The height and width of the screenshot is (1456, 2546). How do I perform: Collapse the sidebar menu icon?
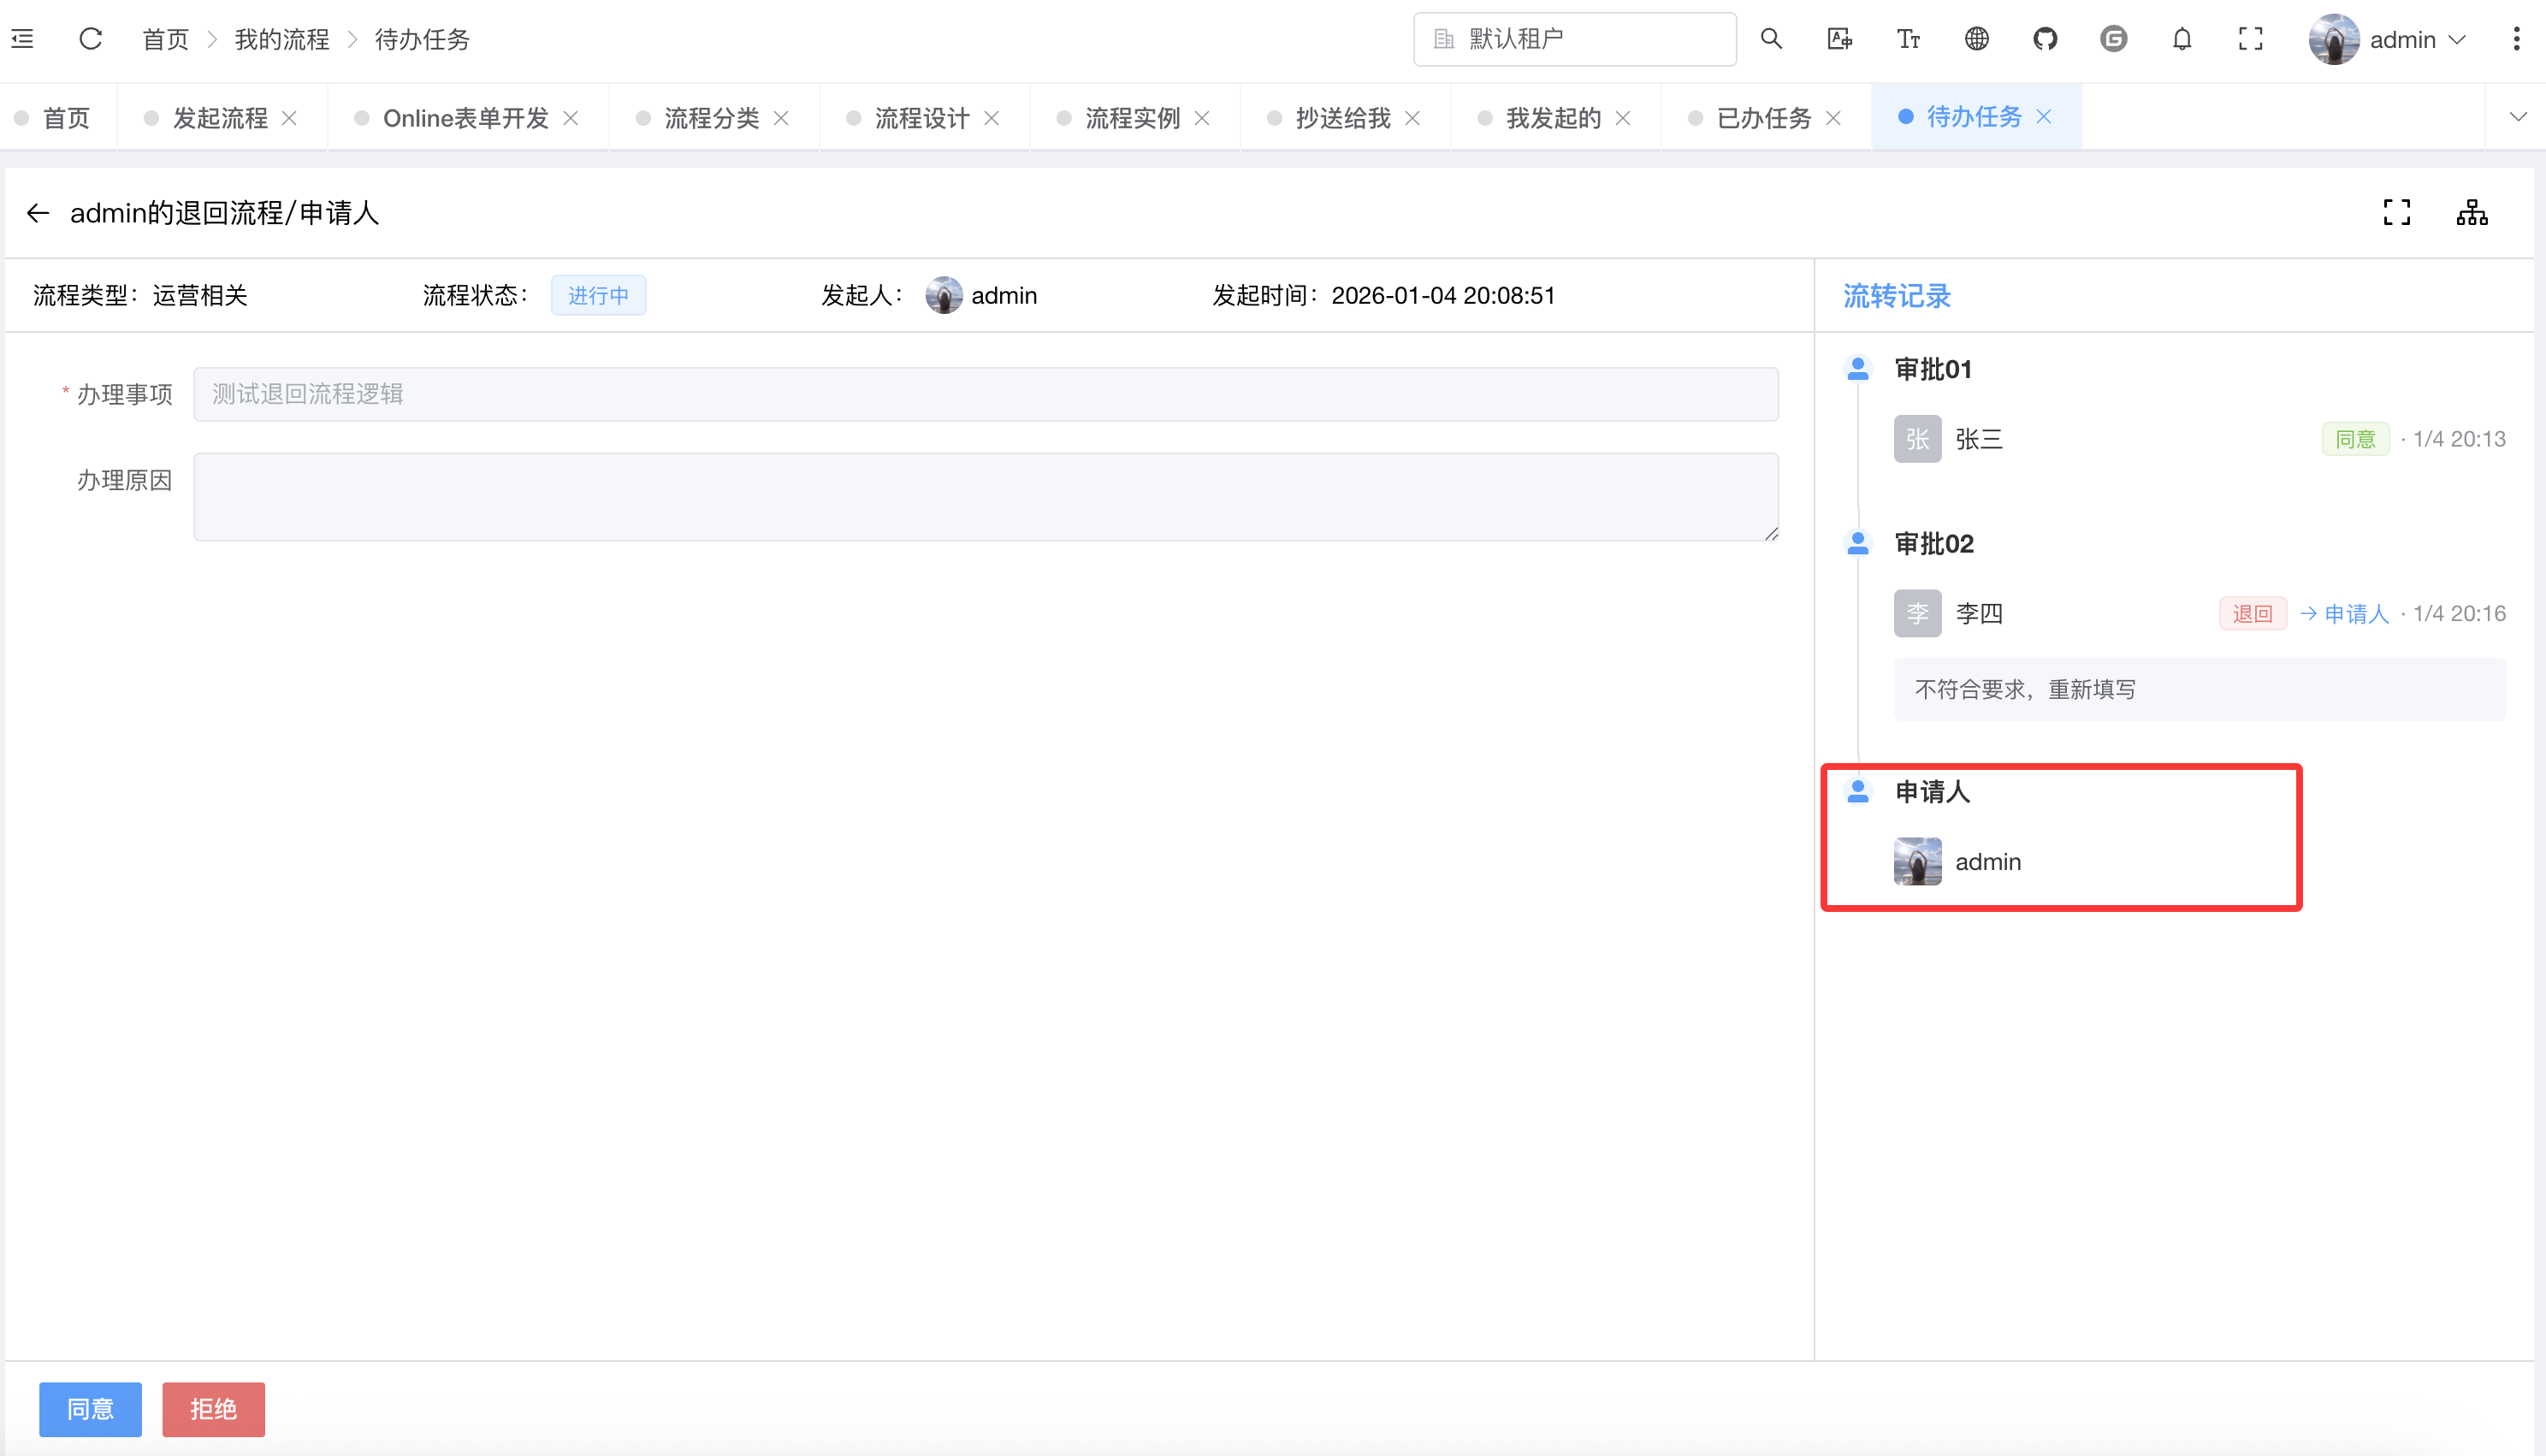pos(22,39)
